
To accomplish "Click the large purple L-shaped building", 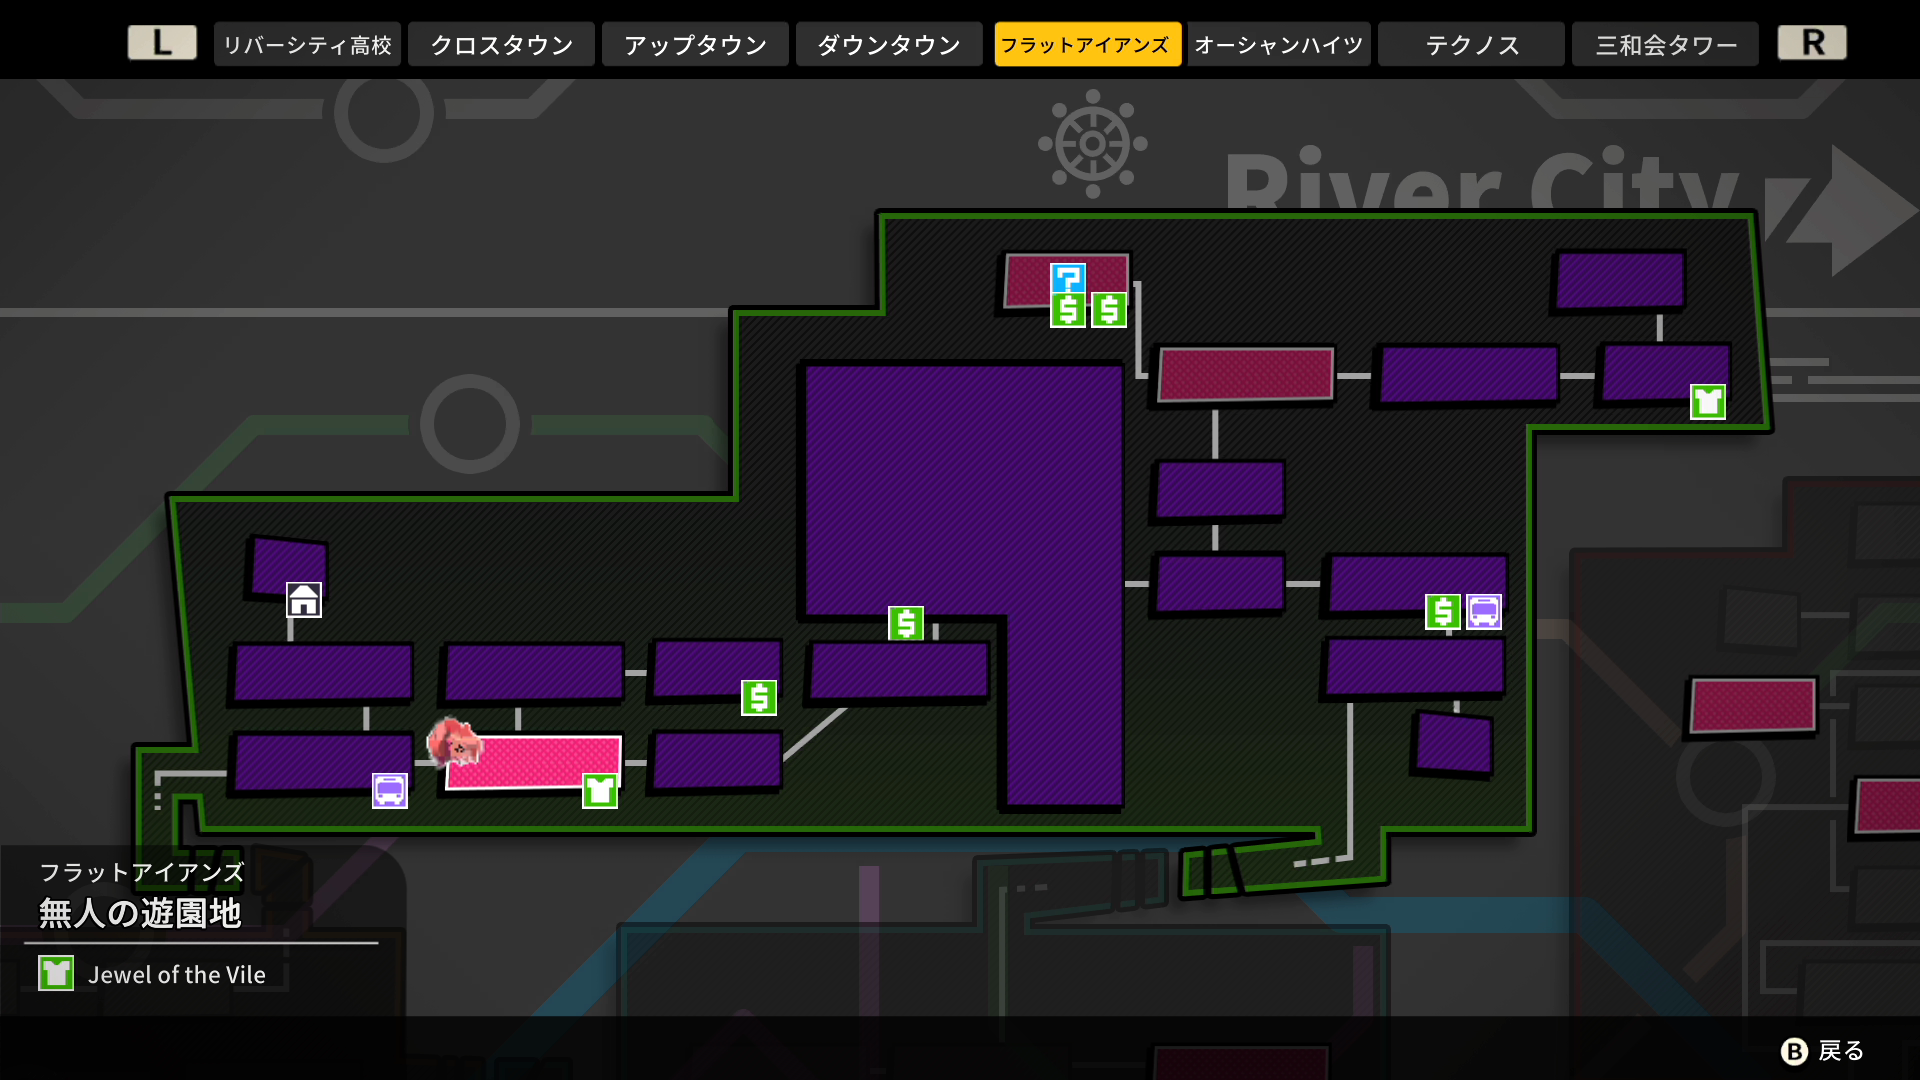I will point(965,490).
